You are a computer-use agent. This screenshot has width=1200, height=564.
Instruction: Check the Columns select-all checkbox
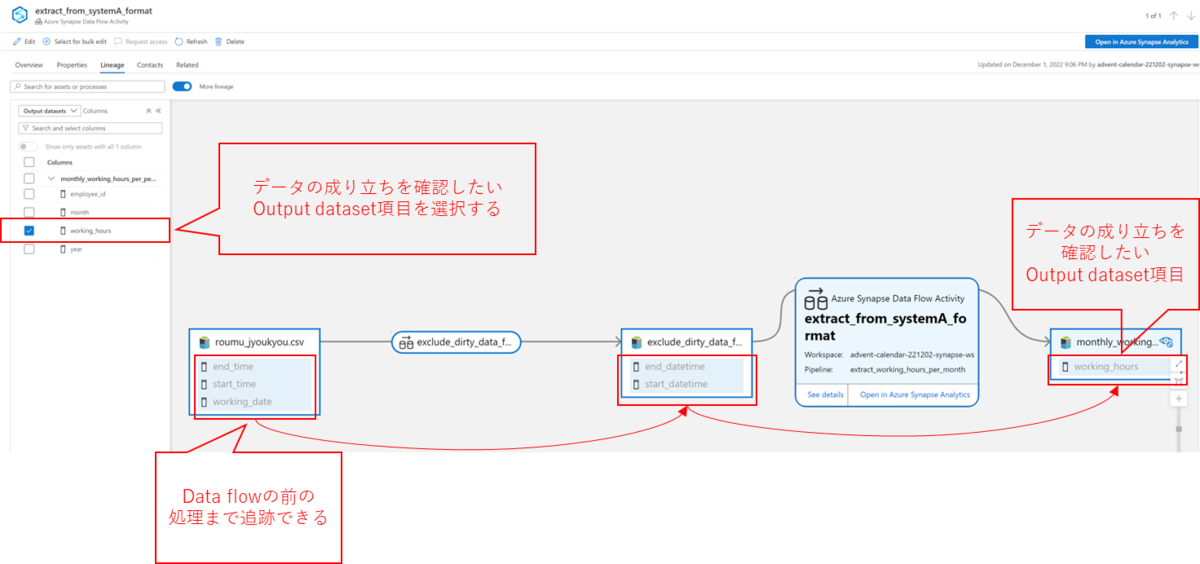(x=29, y=162)
